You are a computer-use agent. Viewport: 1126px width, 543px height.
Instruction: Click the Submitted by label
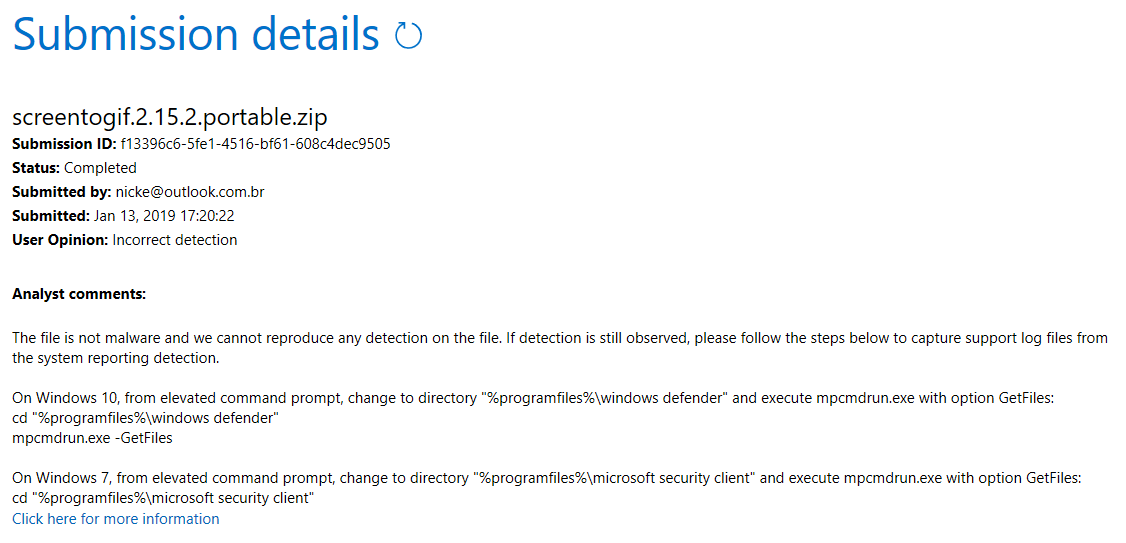tap(62, 192)
